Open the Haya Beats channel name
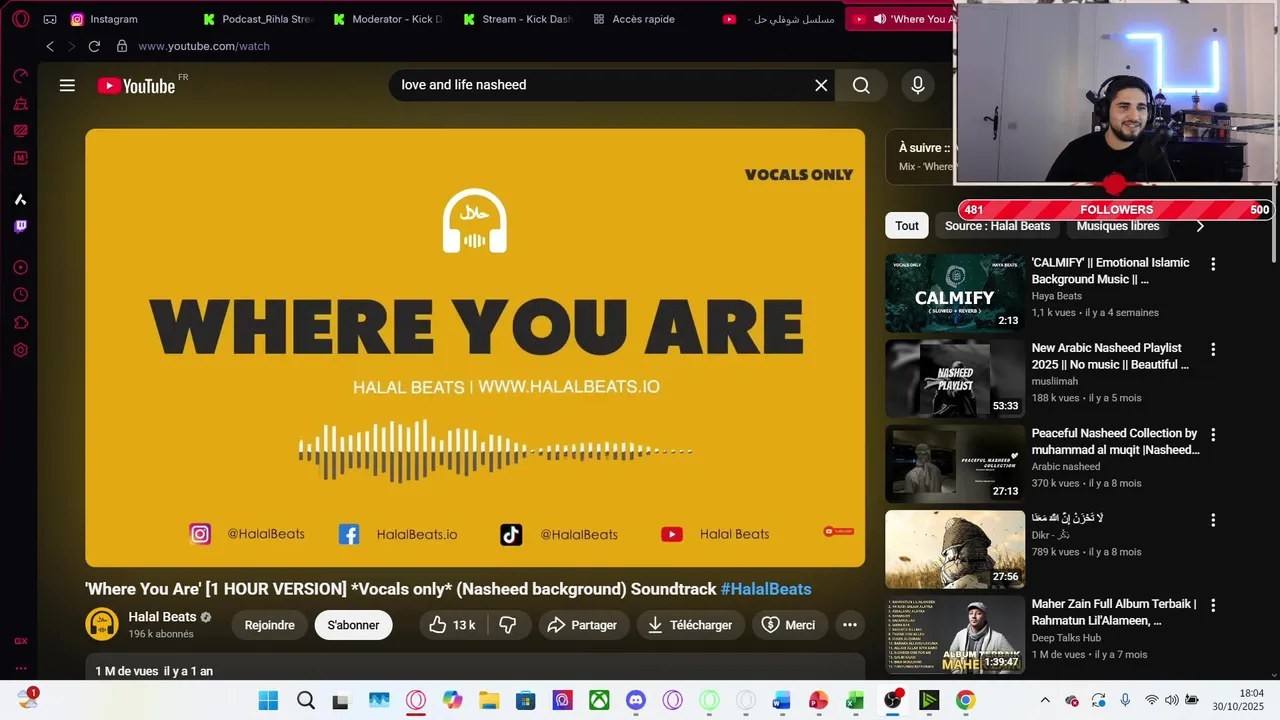This screenshot has height=720, width=1280. pyautogui.click(x=1057, y=296)
